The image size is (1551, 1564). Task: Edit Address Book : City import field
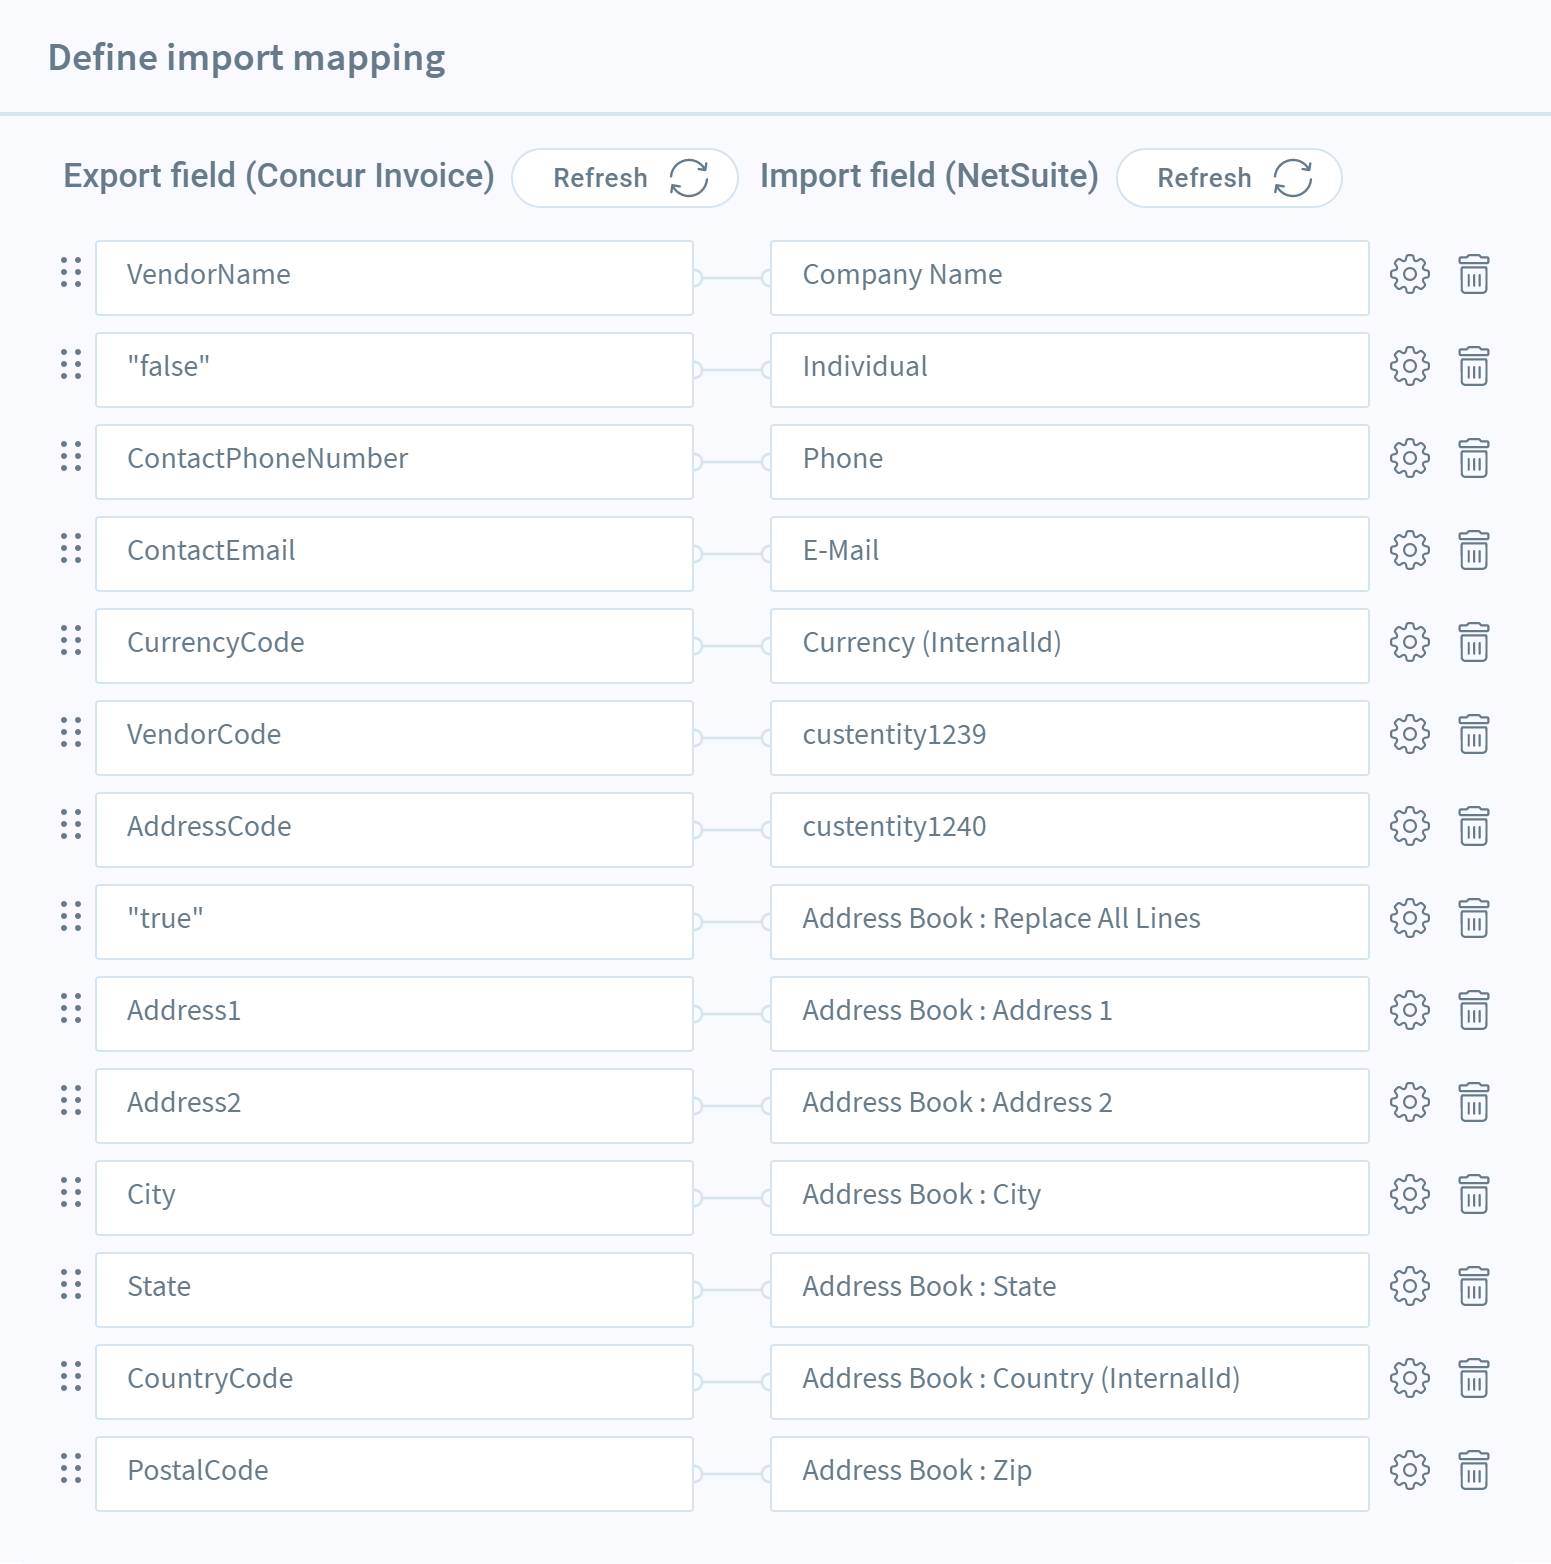[1070, 1198]
